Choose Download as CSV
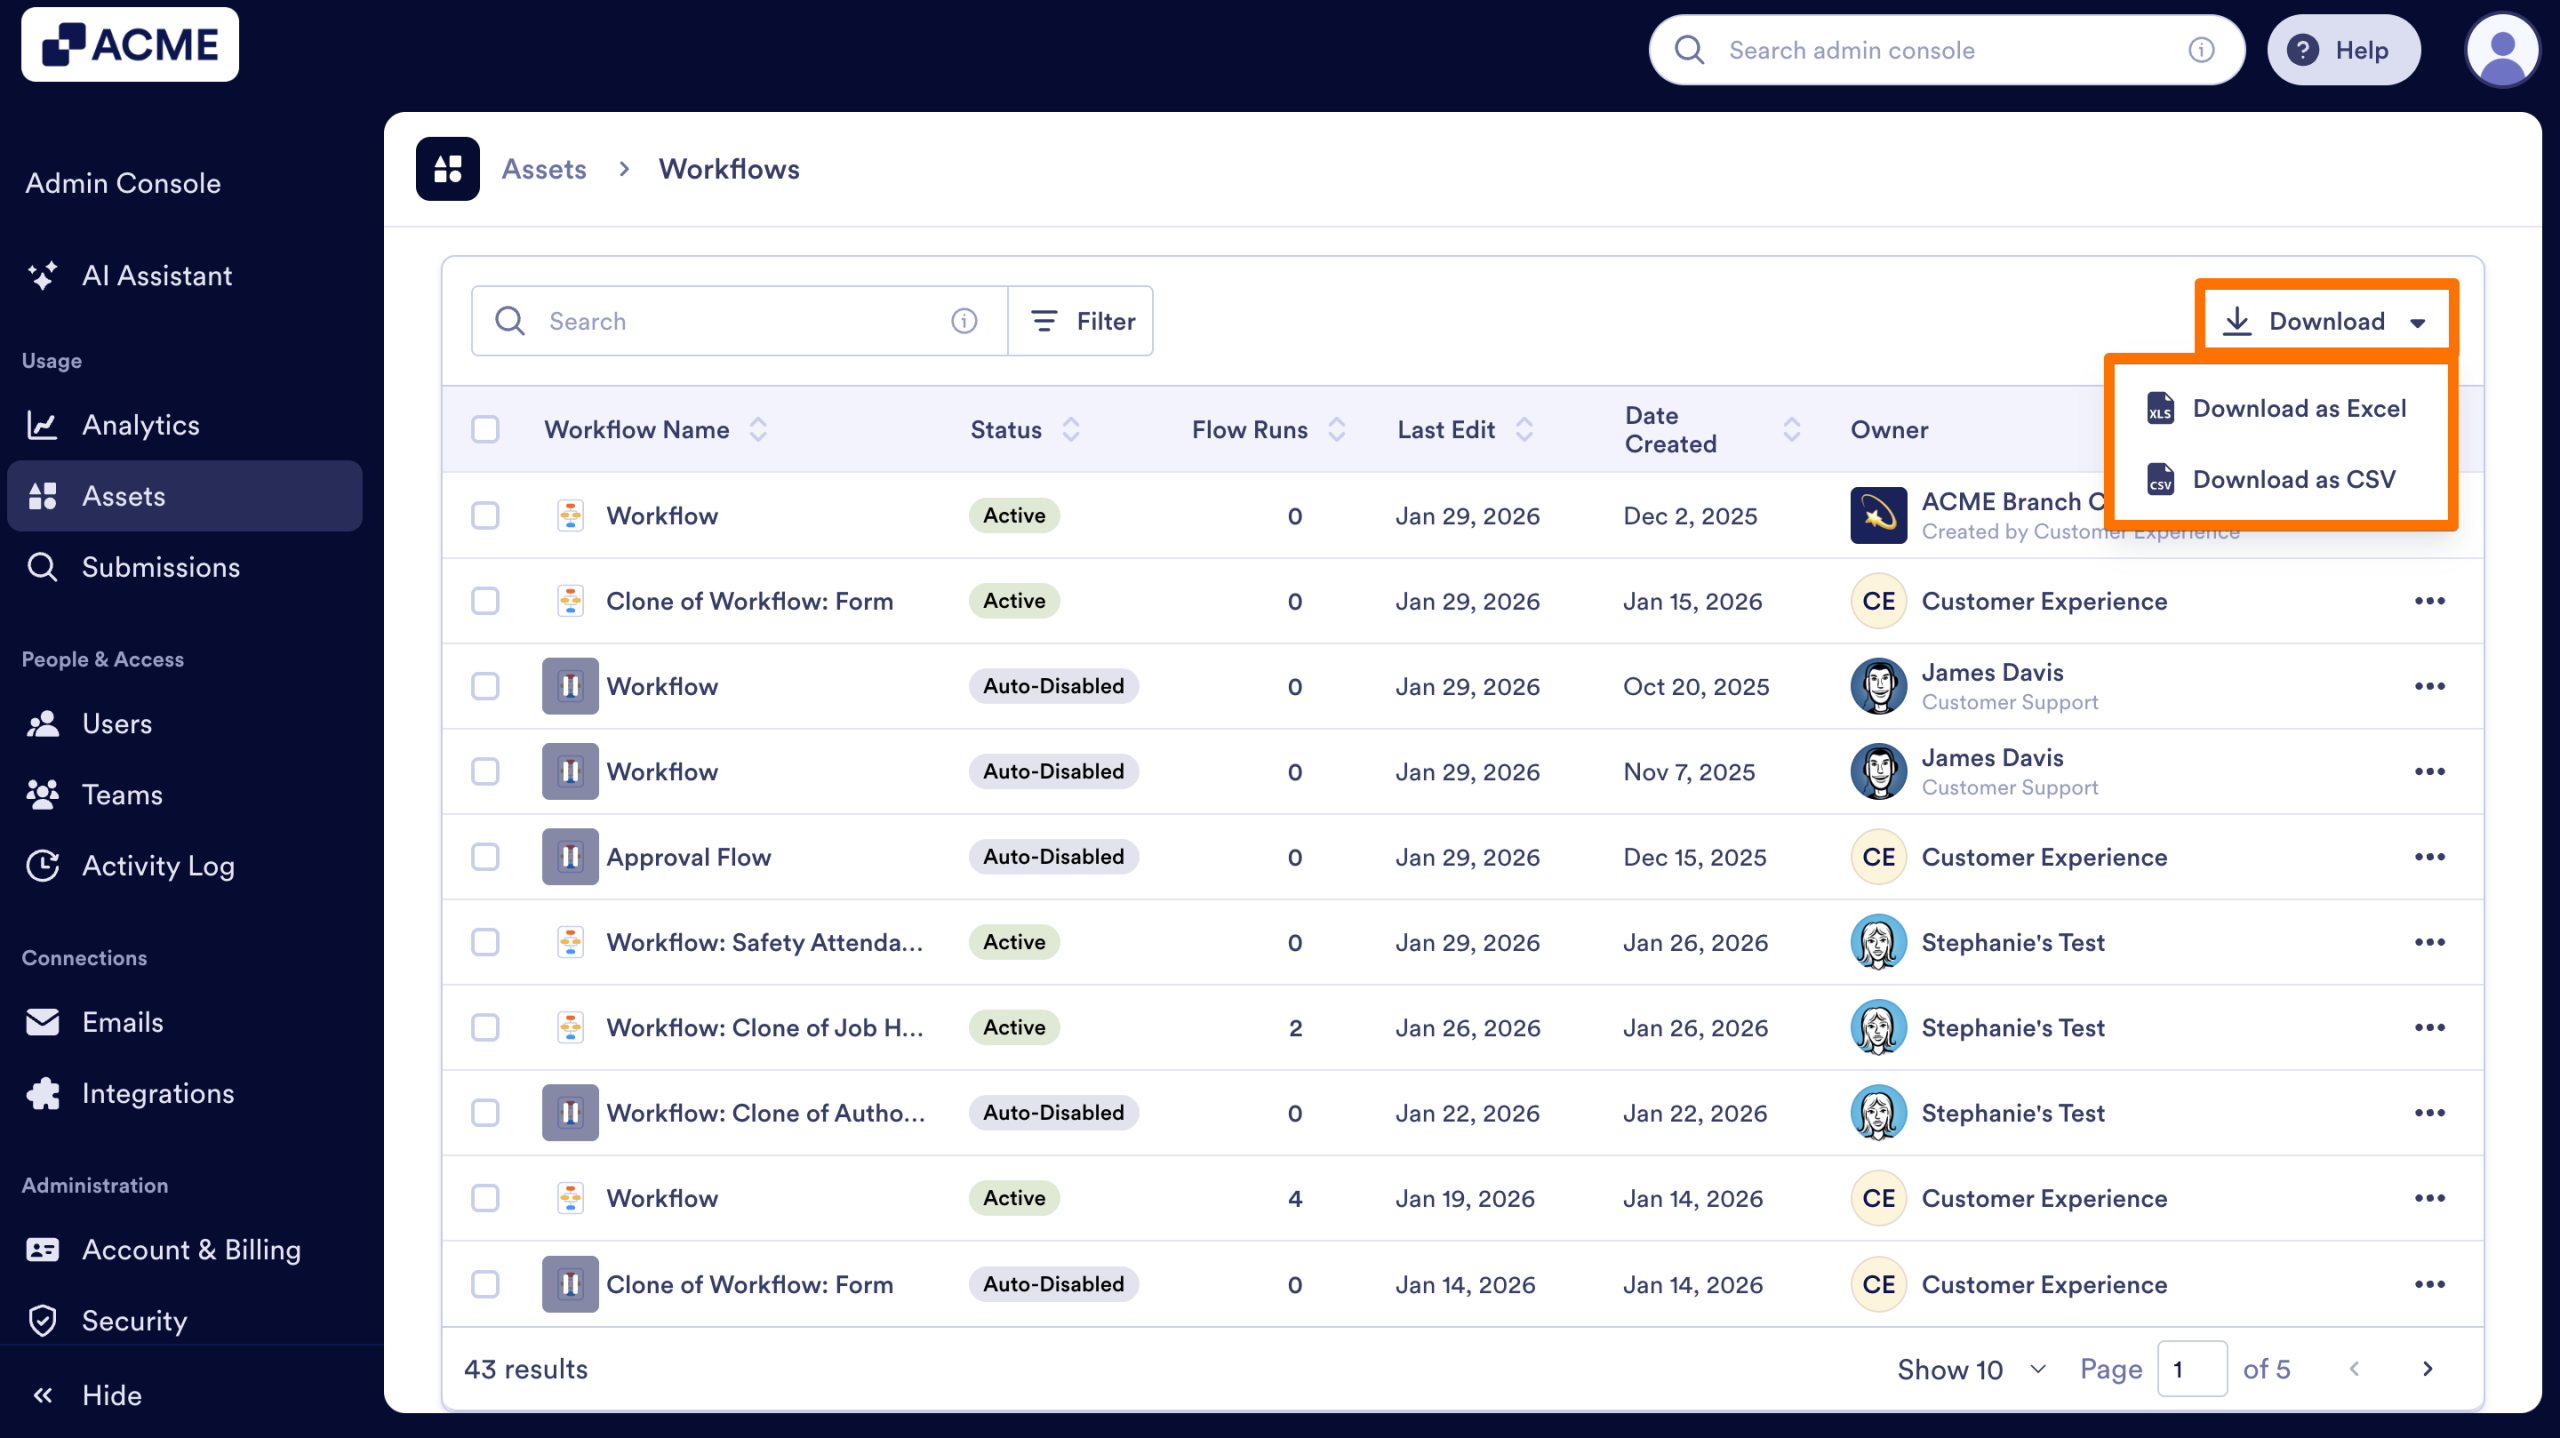 (x=2293, y=480)
